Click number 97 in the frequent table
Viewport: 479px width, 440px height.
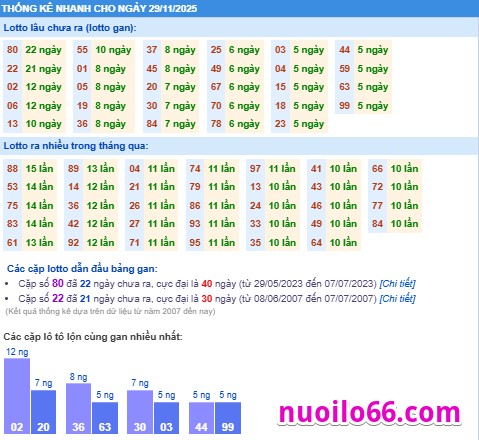tap(255, 168)
